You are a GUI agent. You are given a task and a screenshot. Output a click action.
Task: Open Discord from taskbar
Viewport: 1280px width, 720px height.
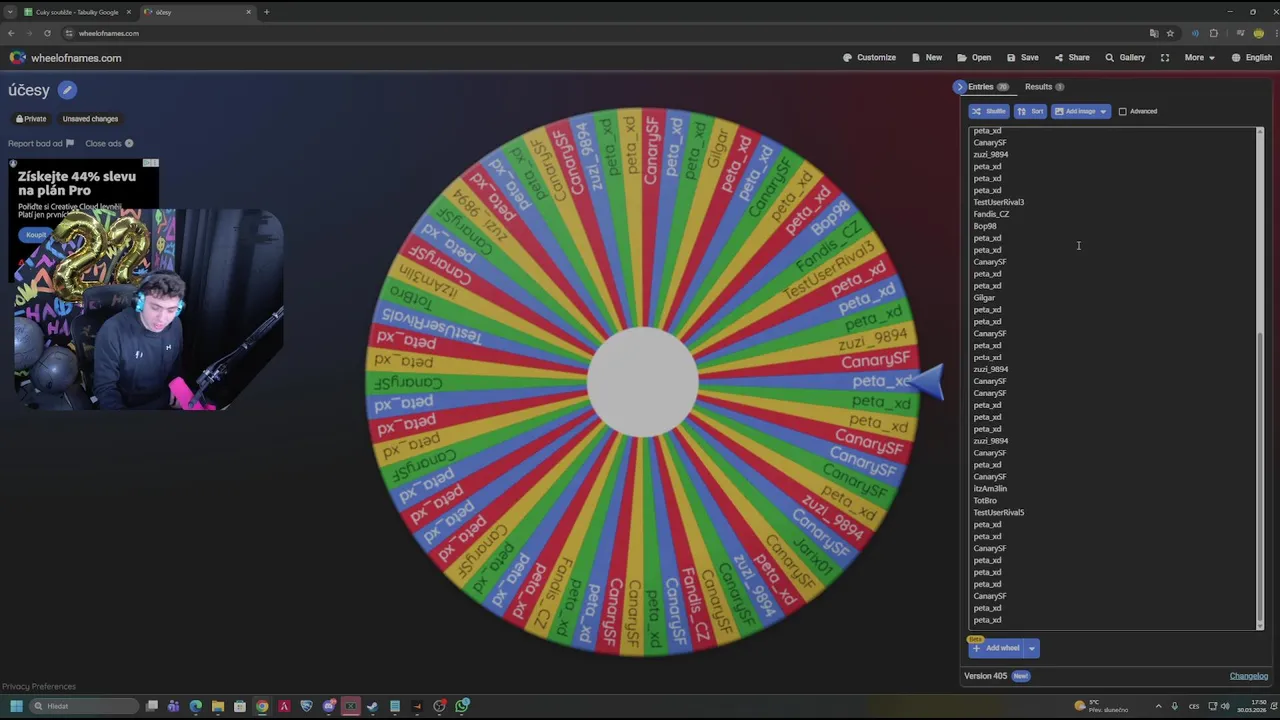[x=328, y=706]
